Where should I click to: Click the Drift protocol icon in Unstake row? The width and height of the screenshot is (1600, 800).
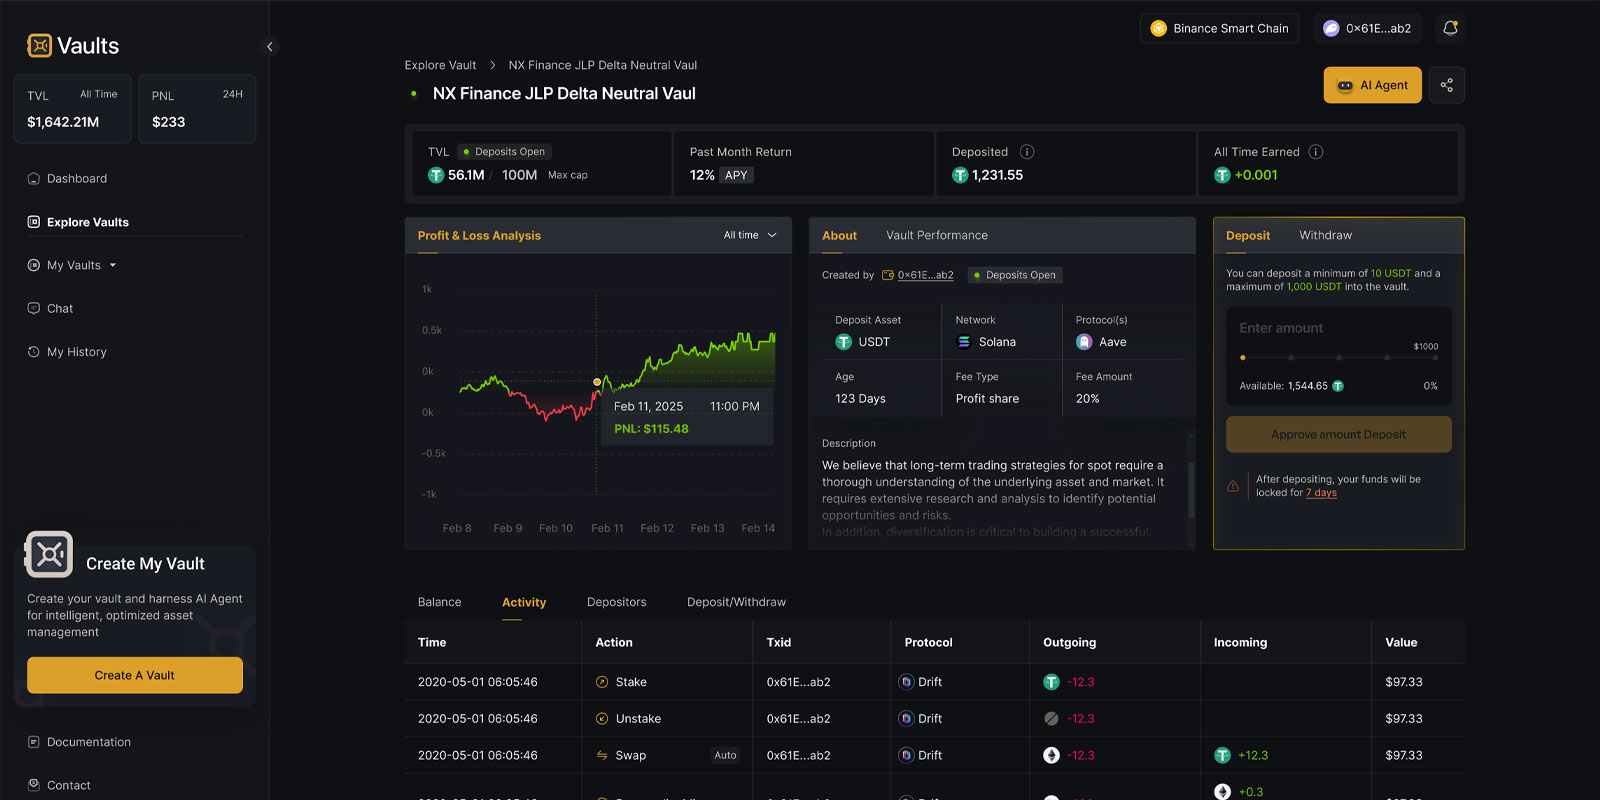tap(906, 719)
